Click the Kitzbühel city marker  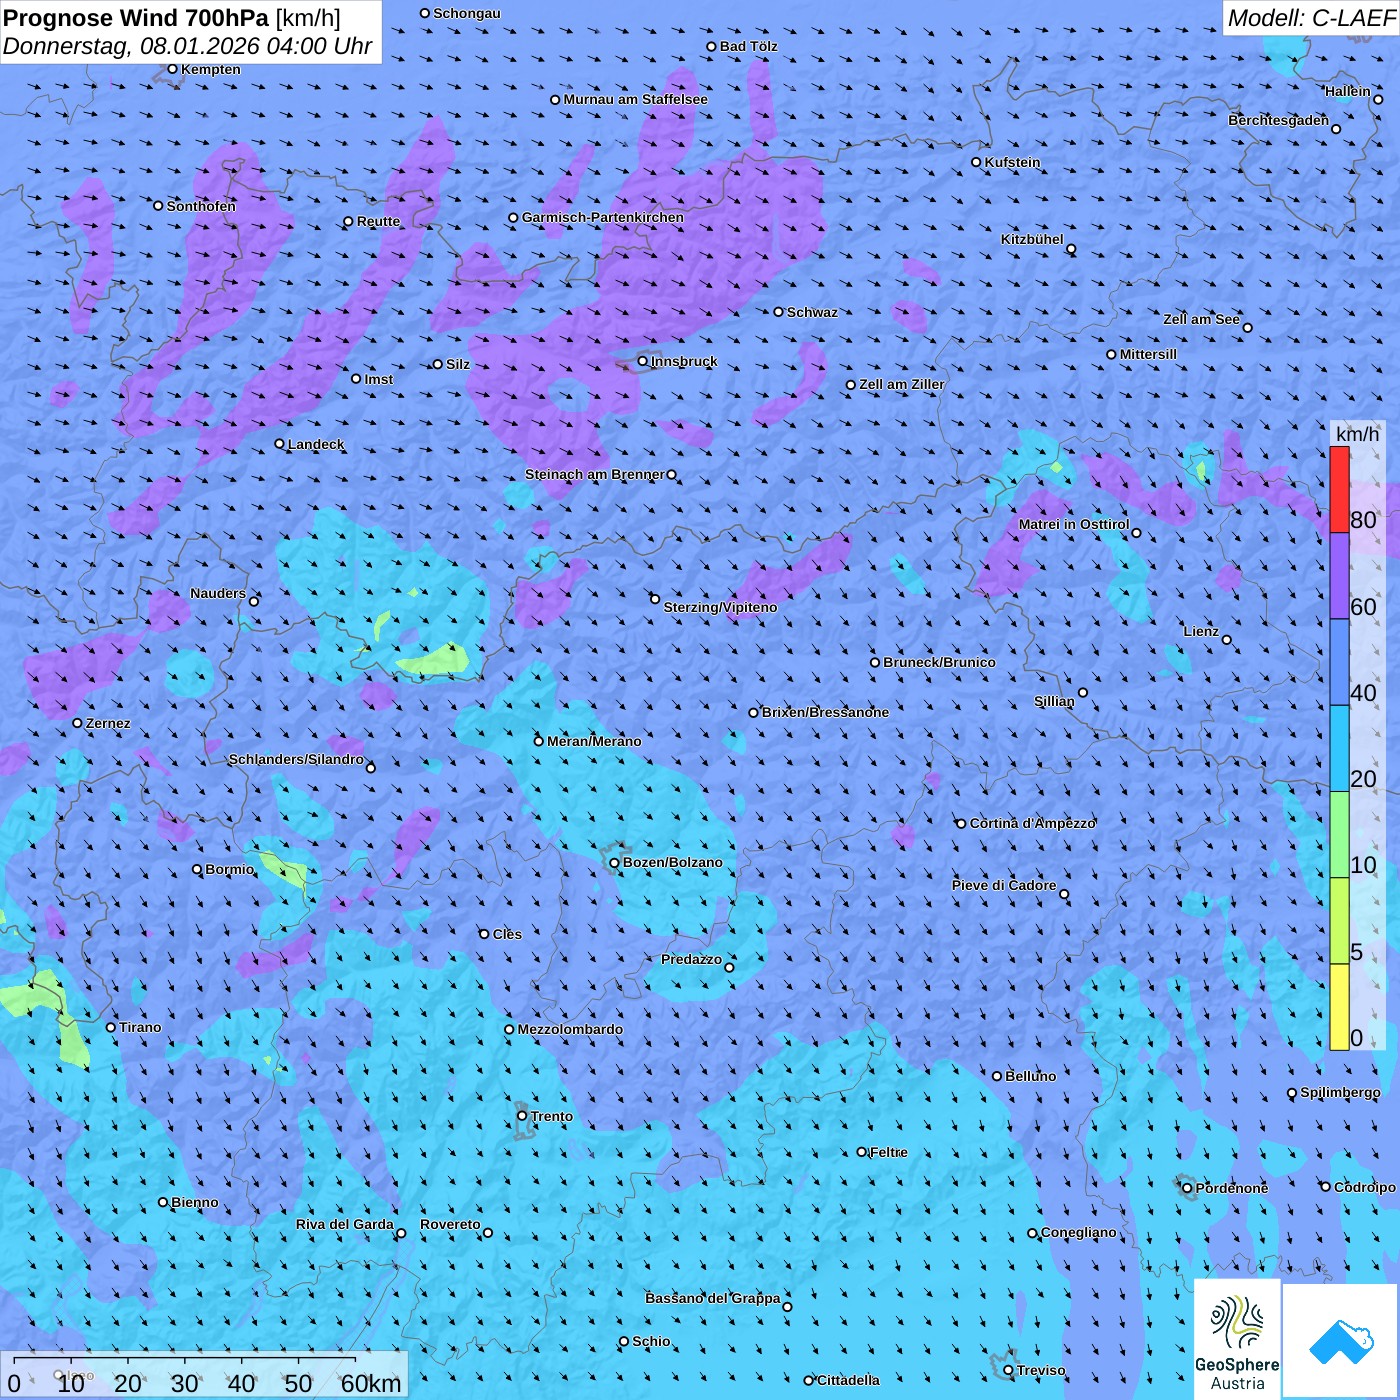coord(1071,249)
